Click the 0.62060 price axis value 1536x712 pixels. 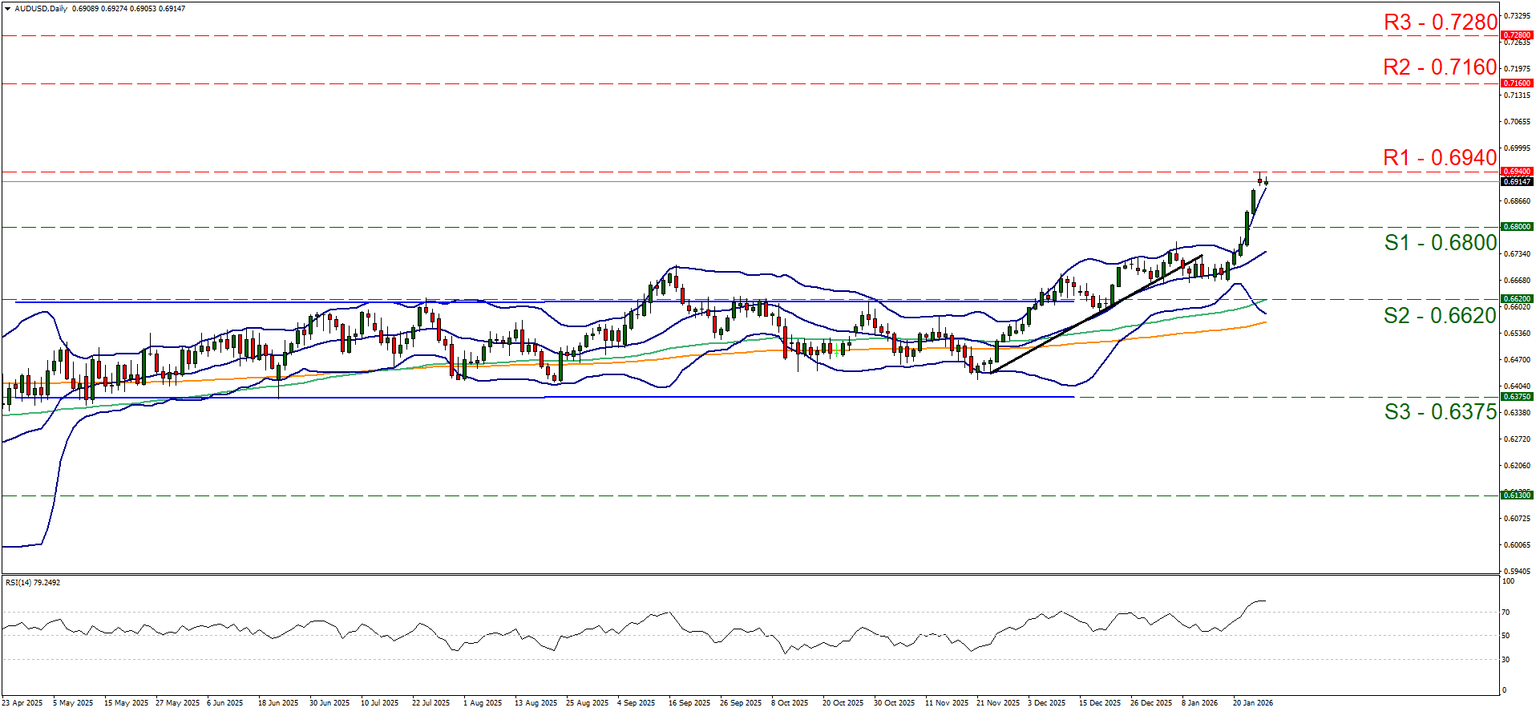tap(1518, 465)
